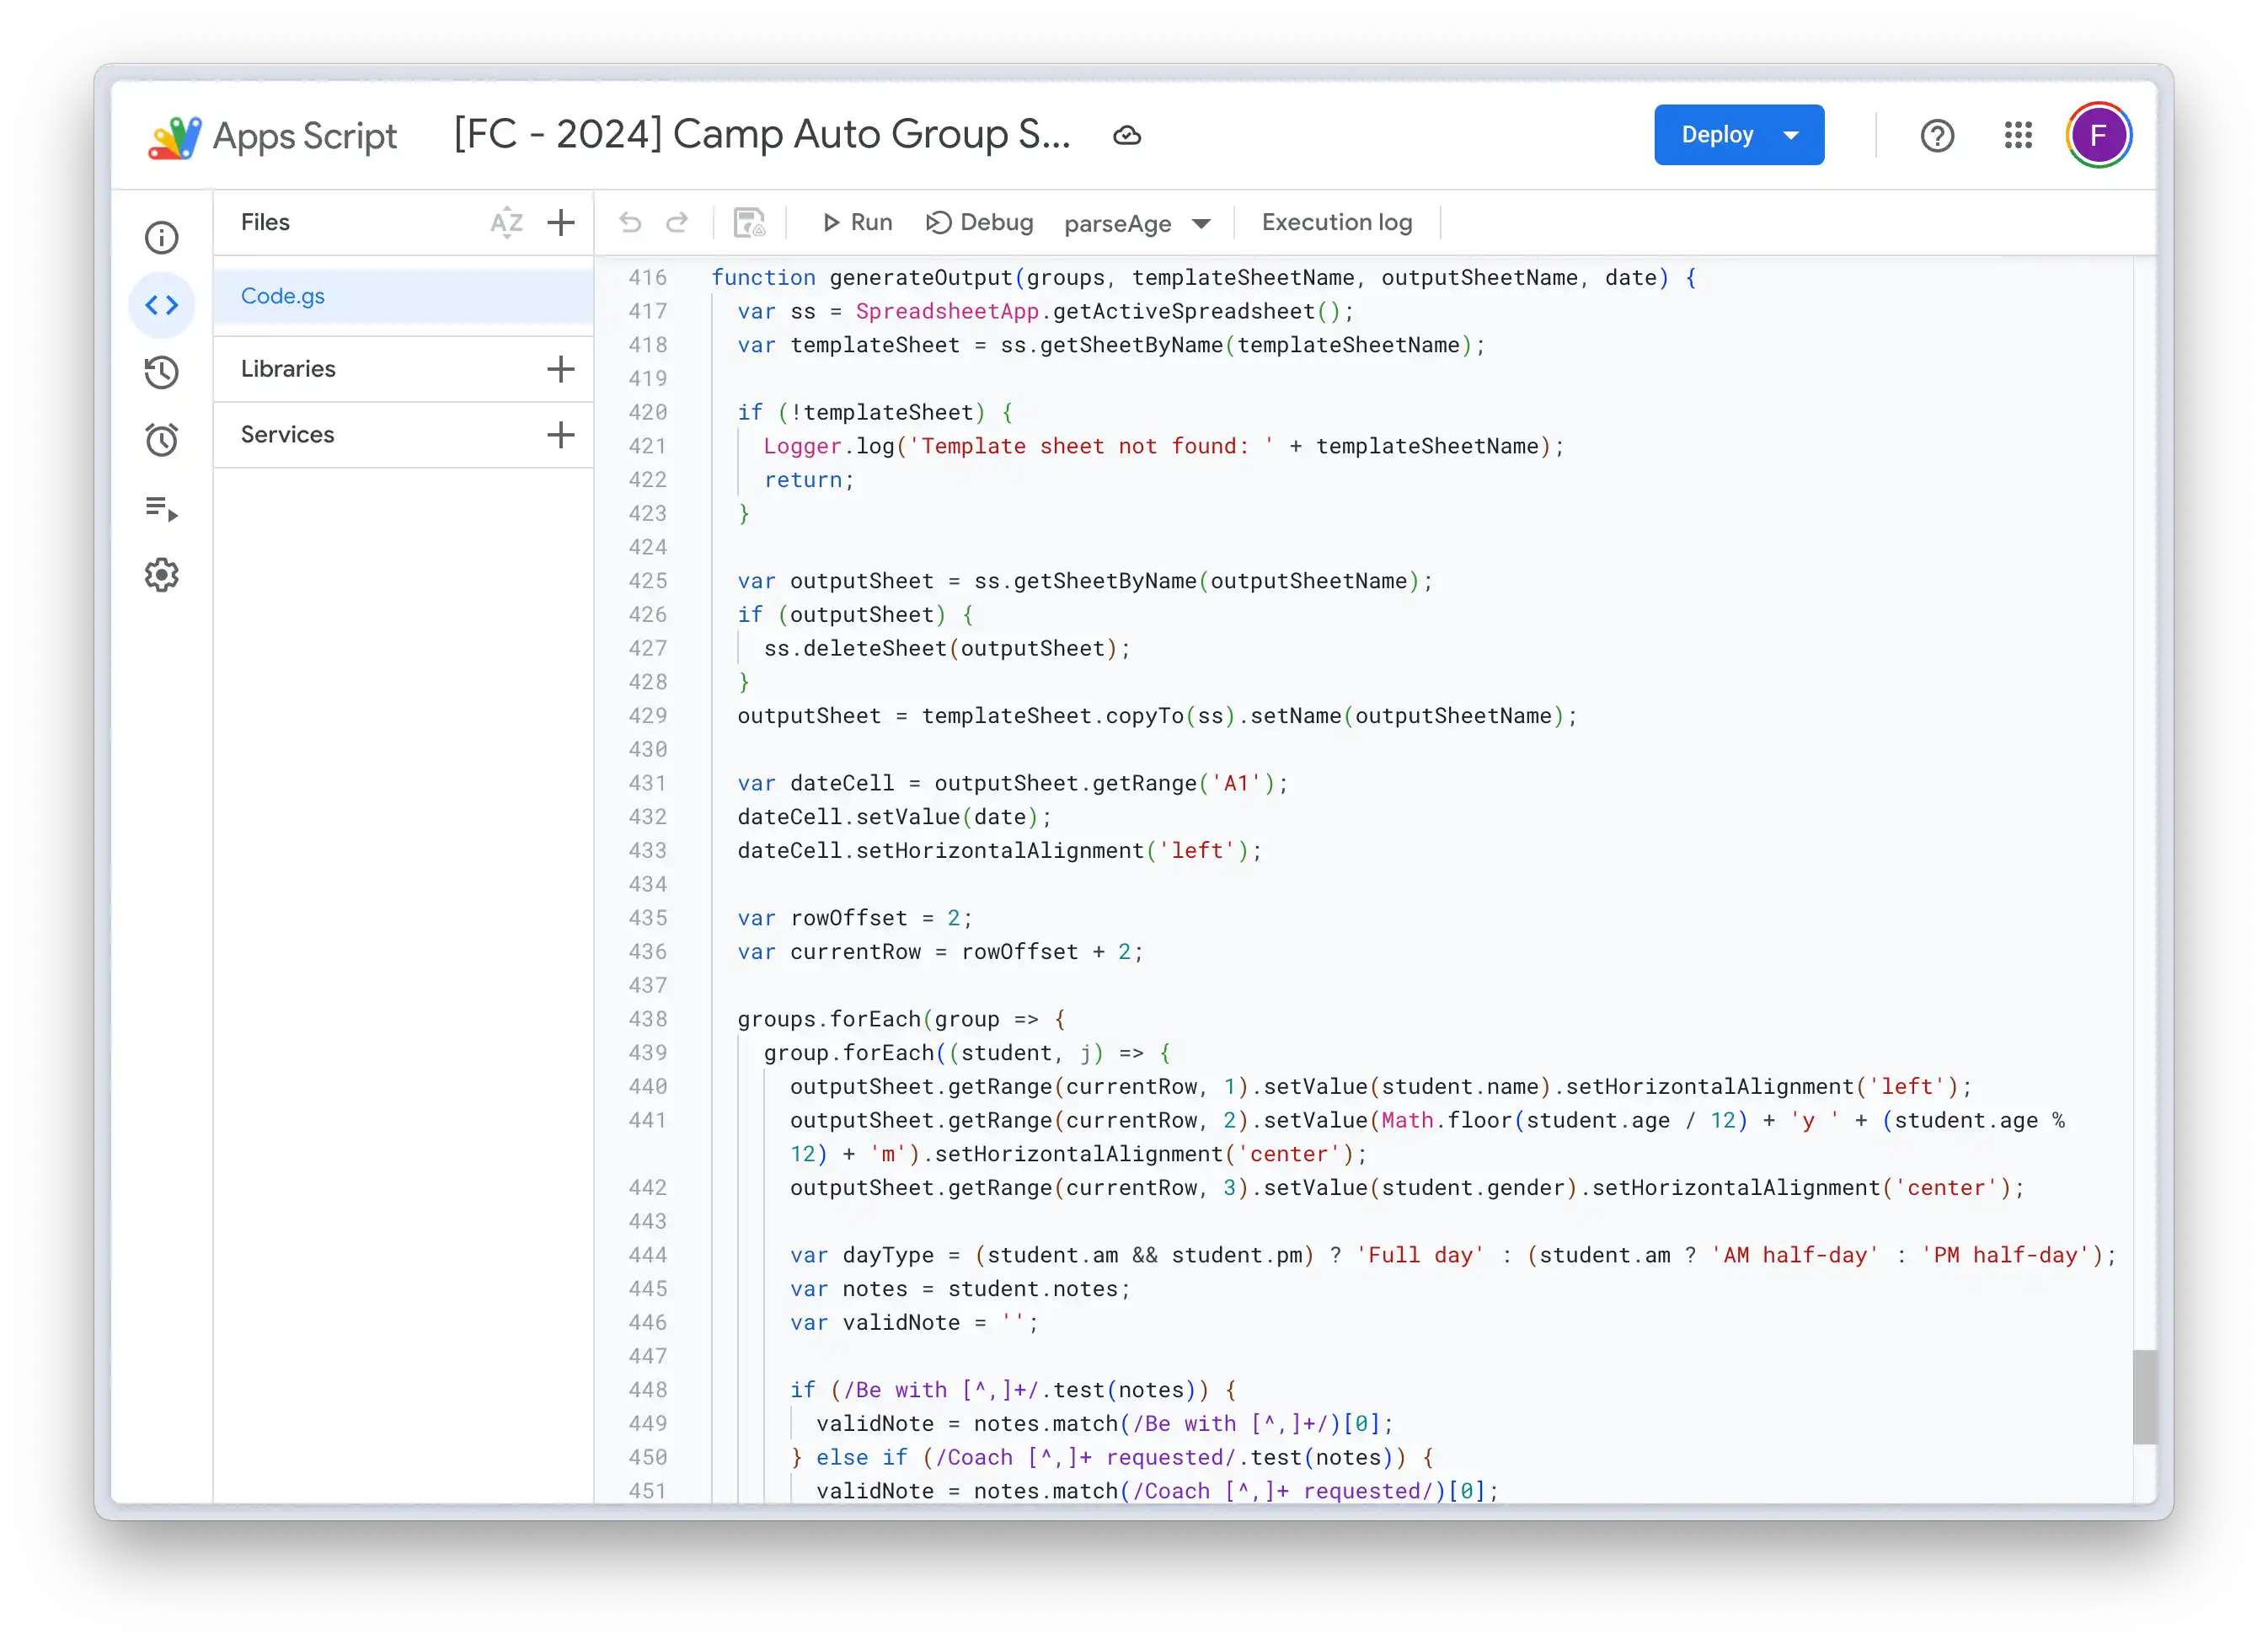
Task: Click the Files header label
Action: pyautogui.click(x=265, y=222)
